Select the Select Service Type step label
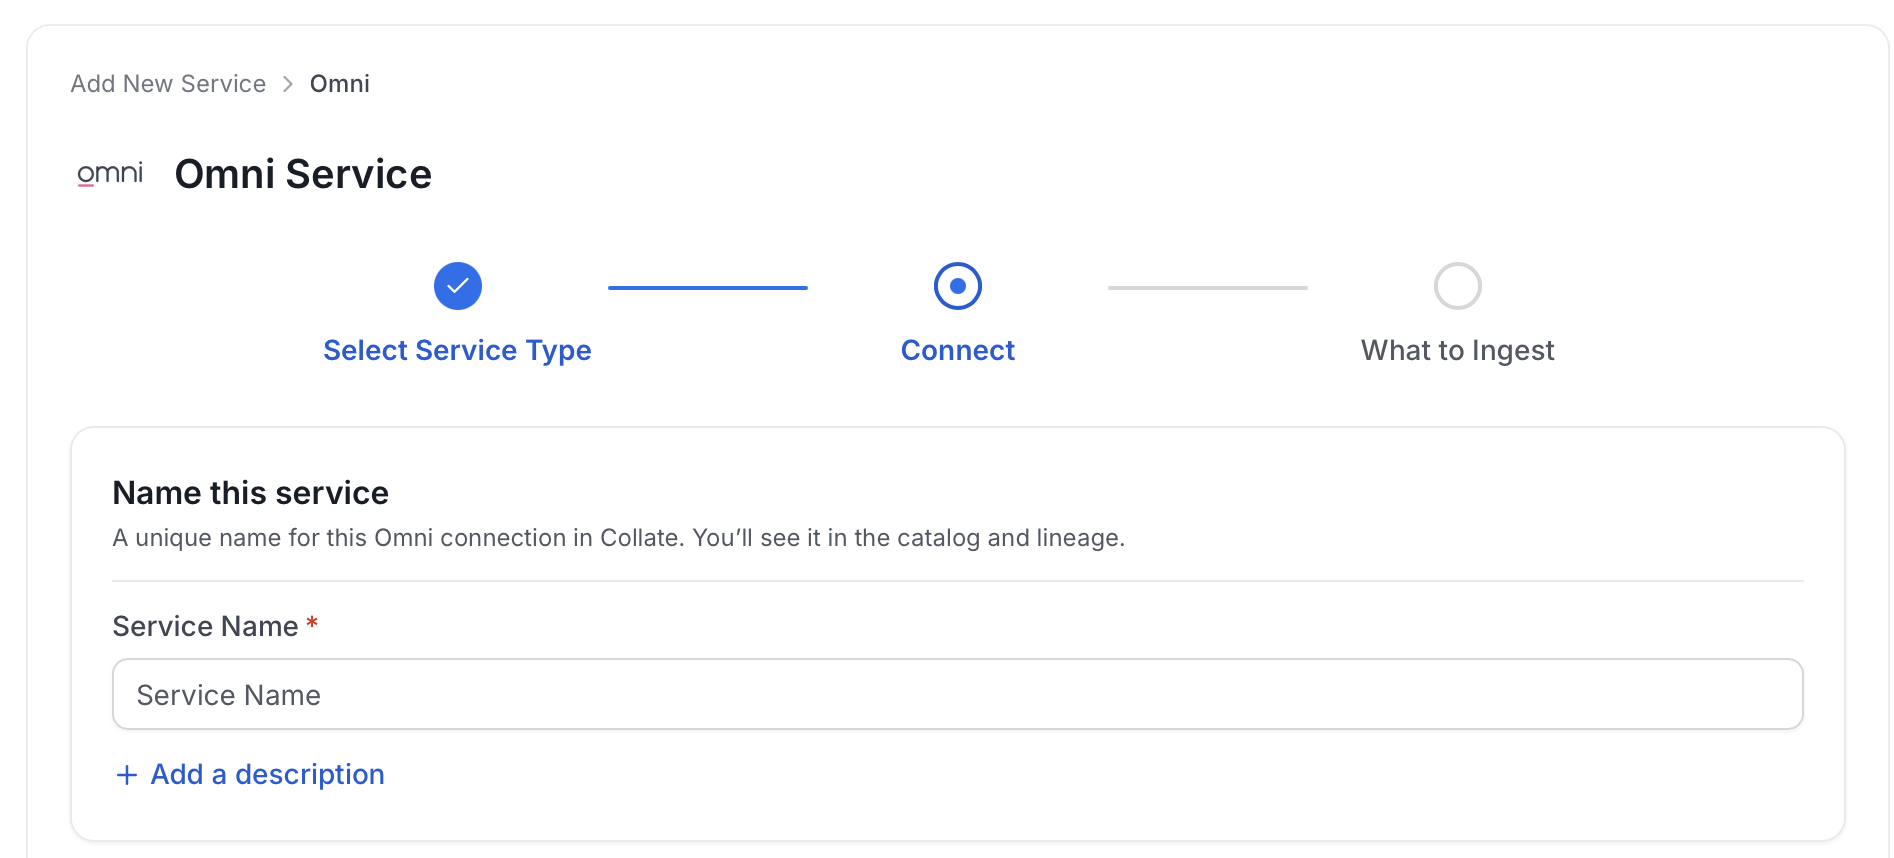Screen dimensions: 1894x858 (x=457, y=350)
